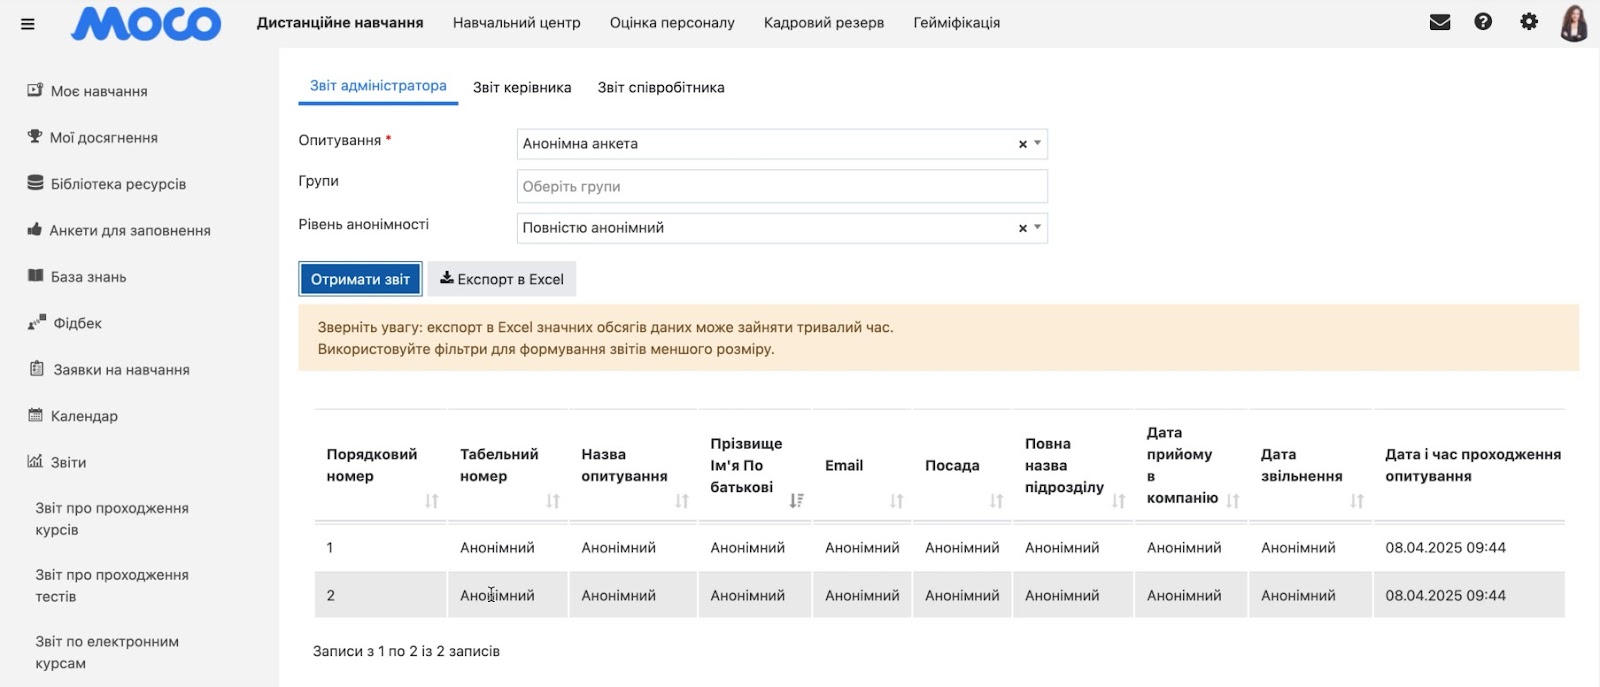The height and width of the screenshot is (687, 1600).
Task: Click Експорт в Excel button
Action: [502, 279]
